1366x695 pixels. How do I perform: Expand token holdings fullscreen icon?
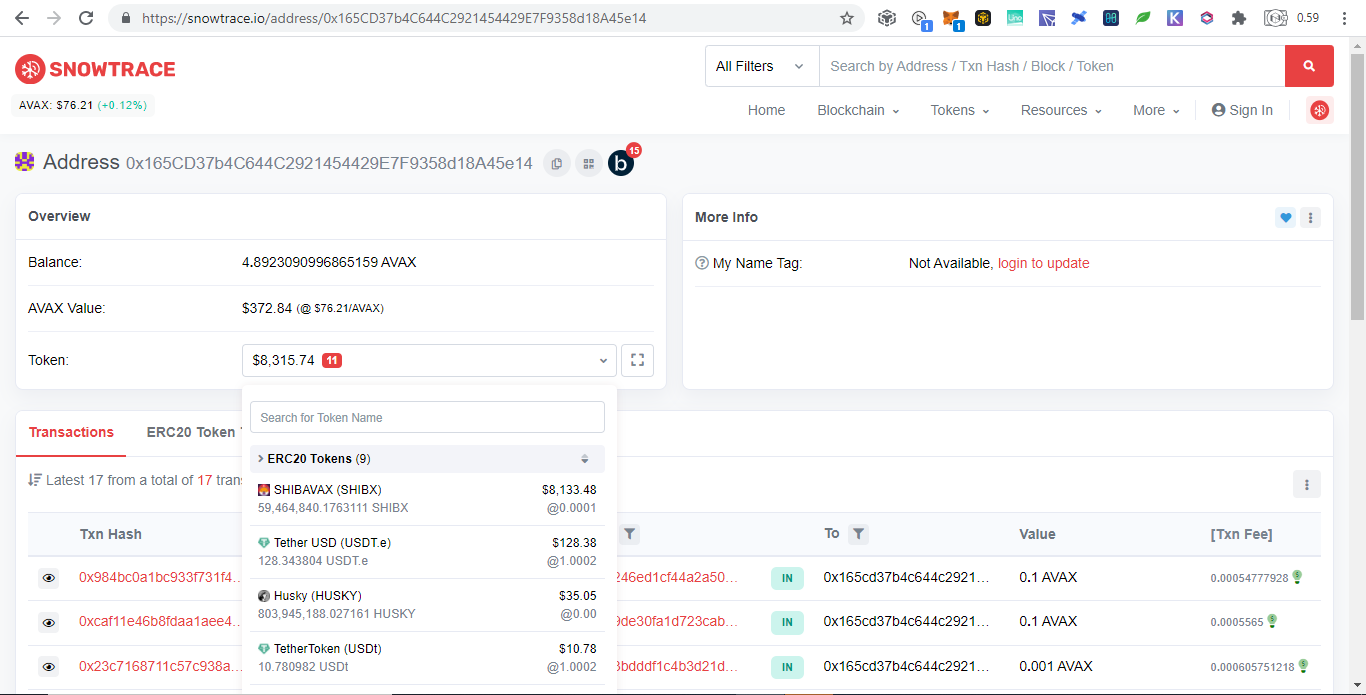637,360
